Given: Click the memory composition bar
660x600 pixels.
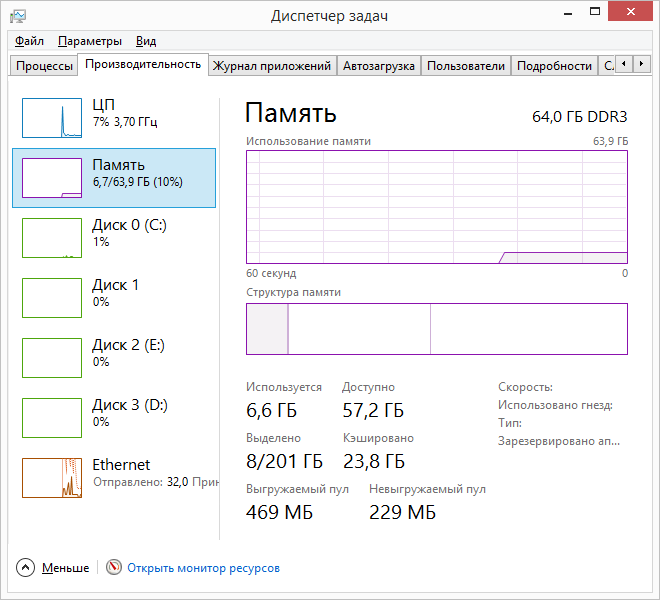Looking at the screenshot, I should 437,329.
